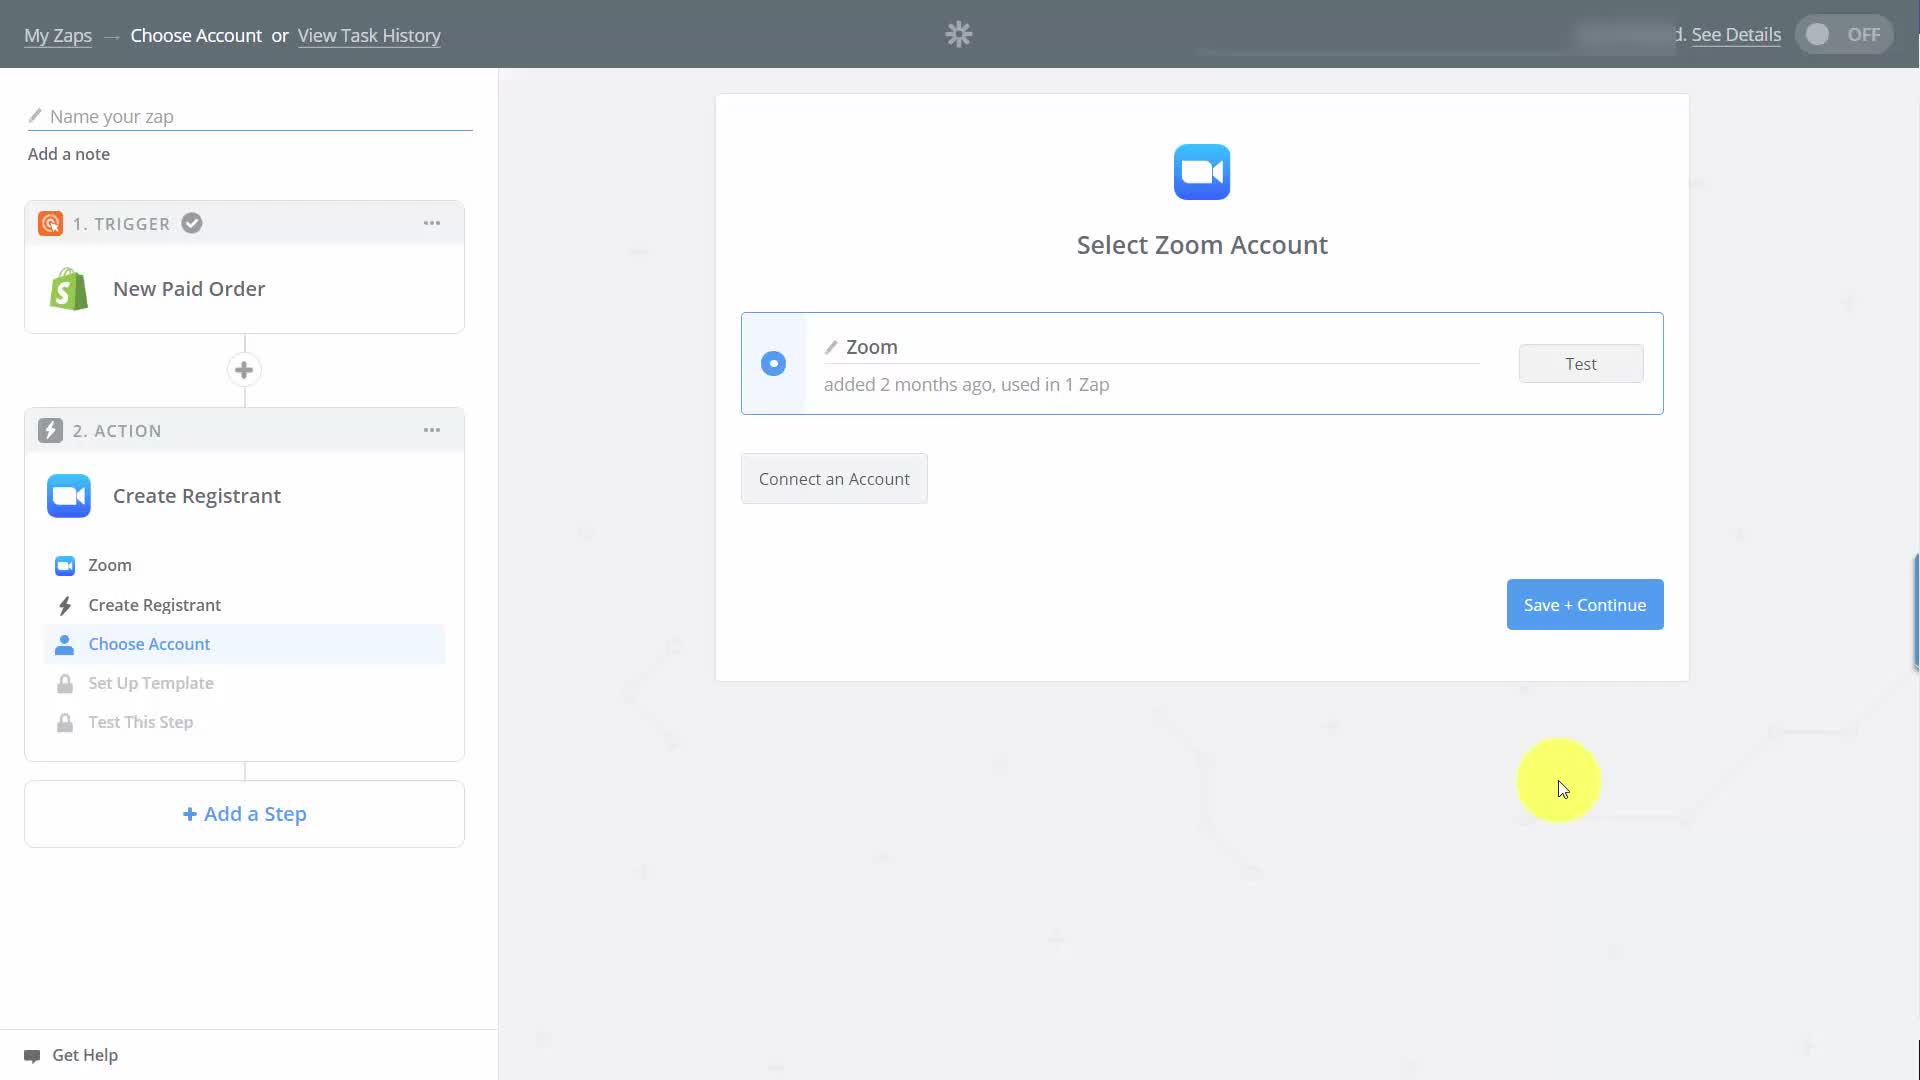Image resolution: width=1920 pixels, height=1080 pixels.
Task: Open the Shopify New Paid Order icon
Action: point(69,289)
